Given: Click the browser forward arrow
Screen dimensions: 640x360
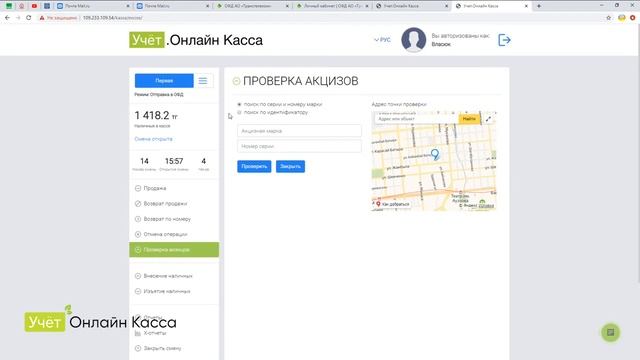Looking at the screenshot, I should pyautogui.click(x=18, y=18).
